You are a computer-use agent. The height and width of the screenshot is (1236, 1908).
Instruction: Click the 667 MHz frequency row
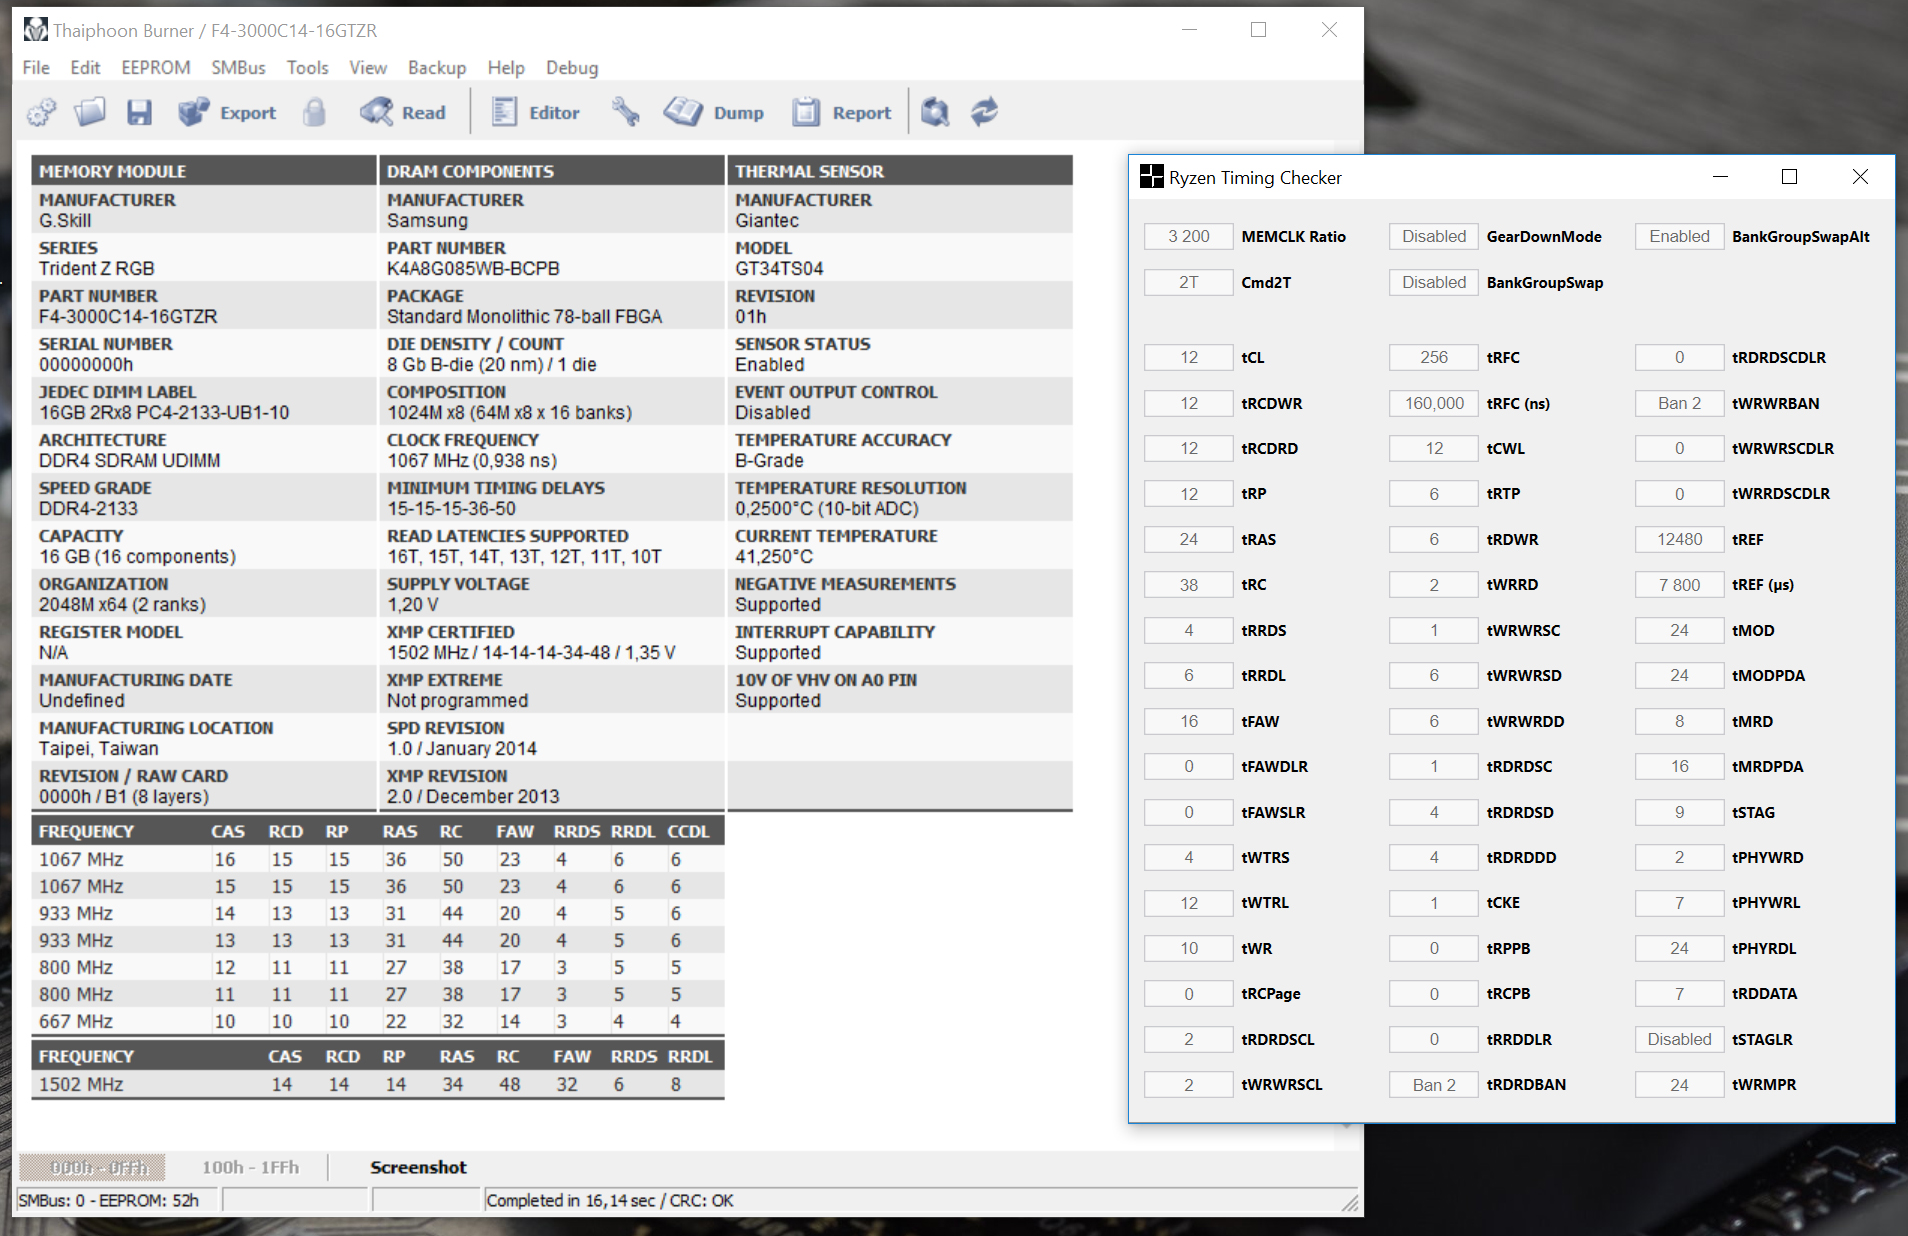[378, 1022]
